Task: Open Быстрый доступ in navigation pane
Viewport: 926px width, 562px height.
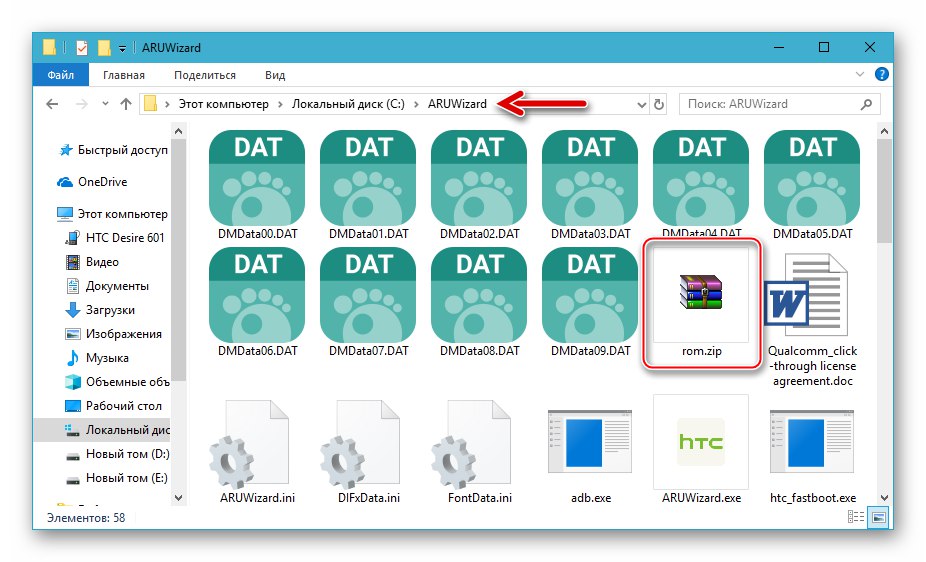Action: pos(113,150)
